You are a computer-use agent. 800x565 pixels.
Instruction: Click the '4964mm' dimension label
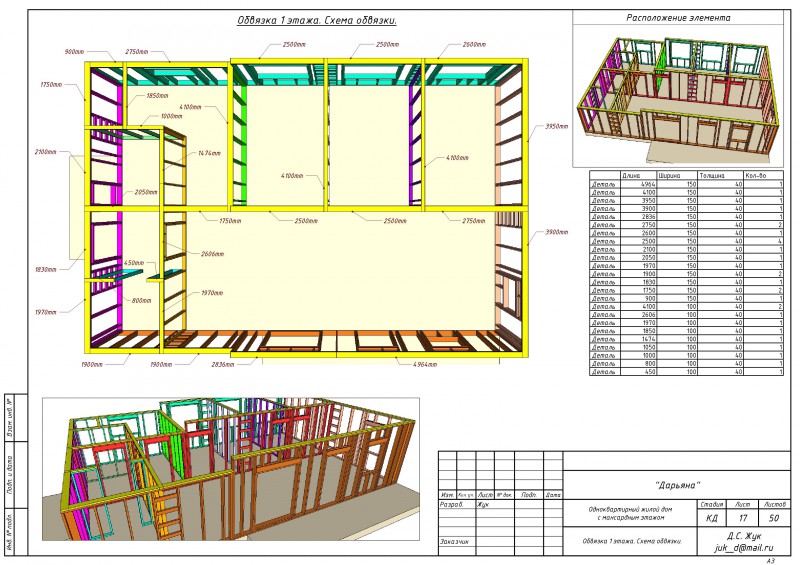click(x=425, y=364)
